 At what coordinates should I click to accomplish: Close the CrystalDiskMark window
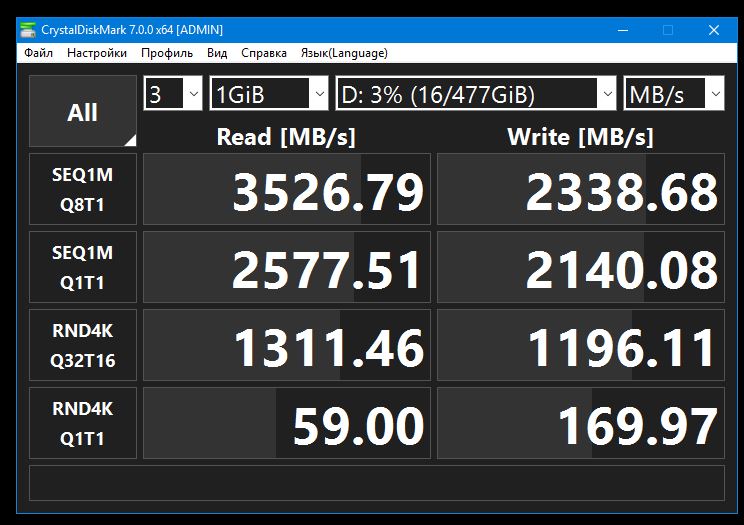point(714,30)
